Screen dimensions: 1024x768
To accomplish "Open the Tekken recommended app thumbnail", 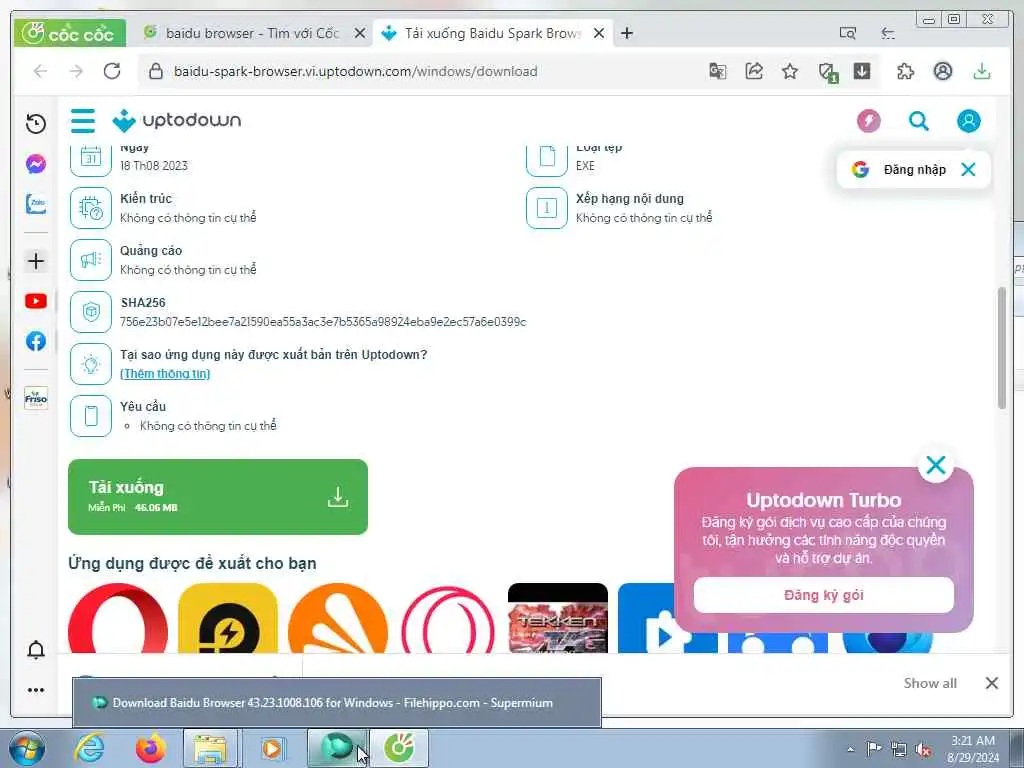I will tap(558, 618).
